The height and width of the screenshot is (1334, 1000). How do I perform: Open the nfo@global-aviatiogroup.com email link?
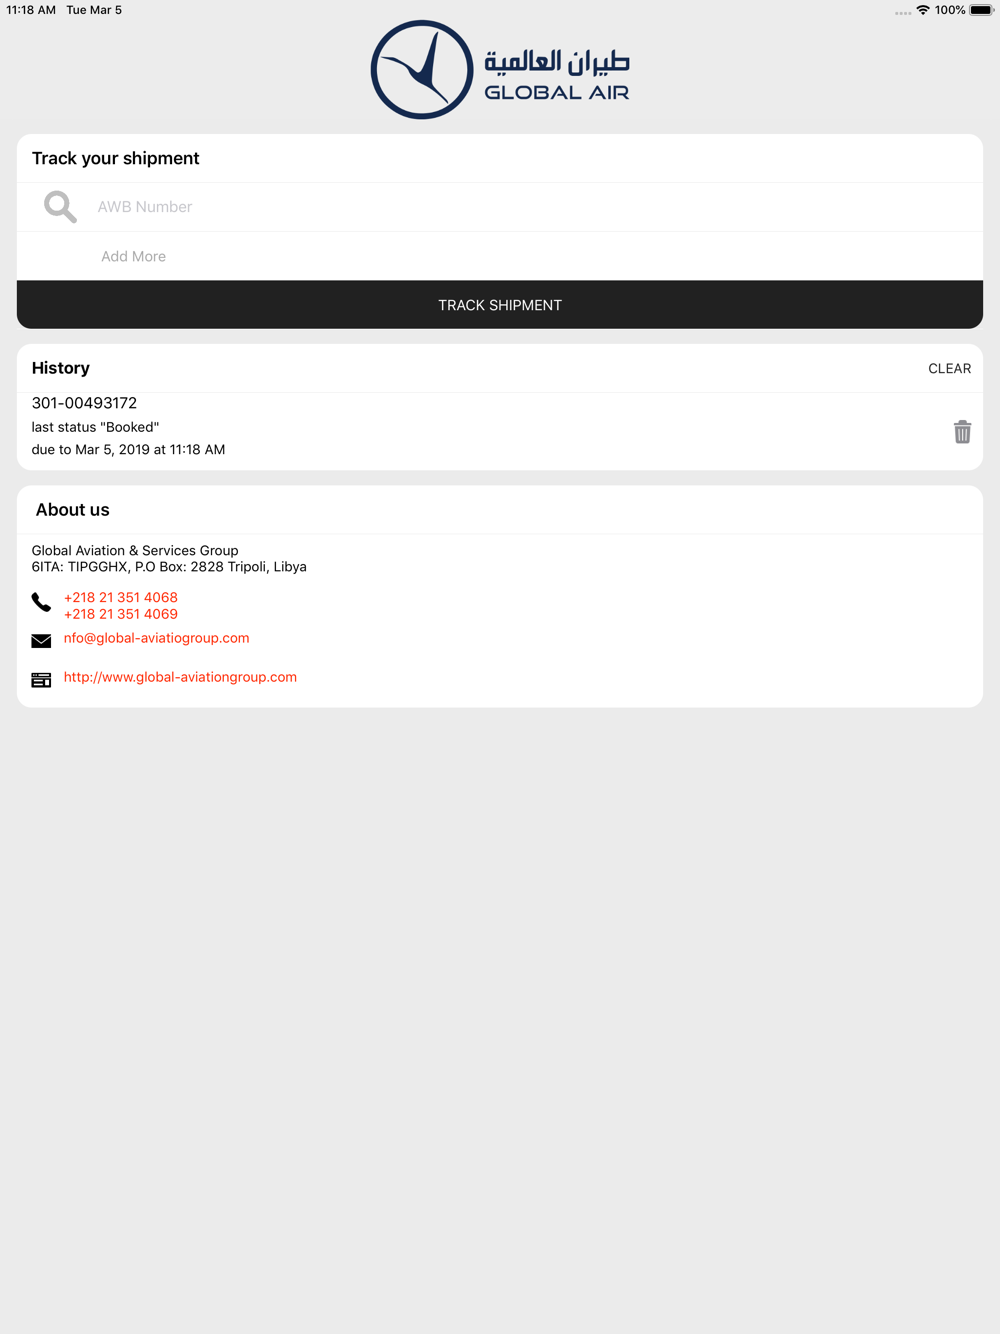tap(156, 638)
